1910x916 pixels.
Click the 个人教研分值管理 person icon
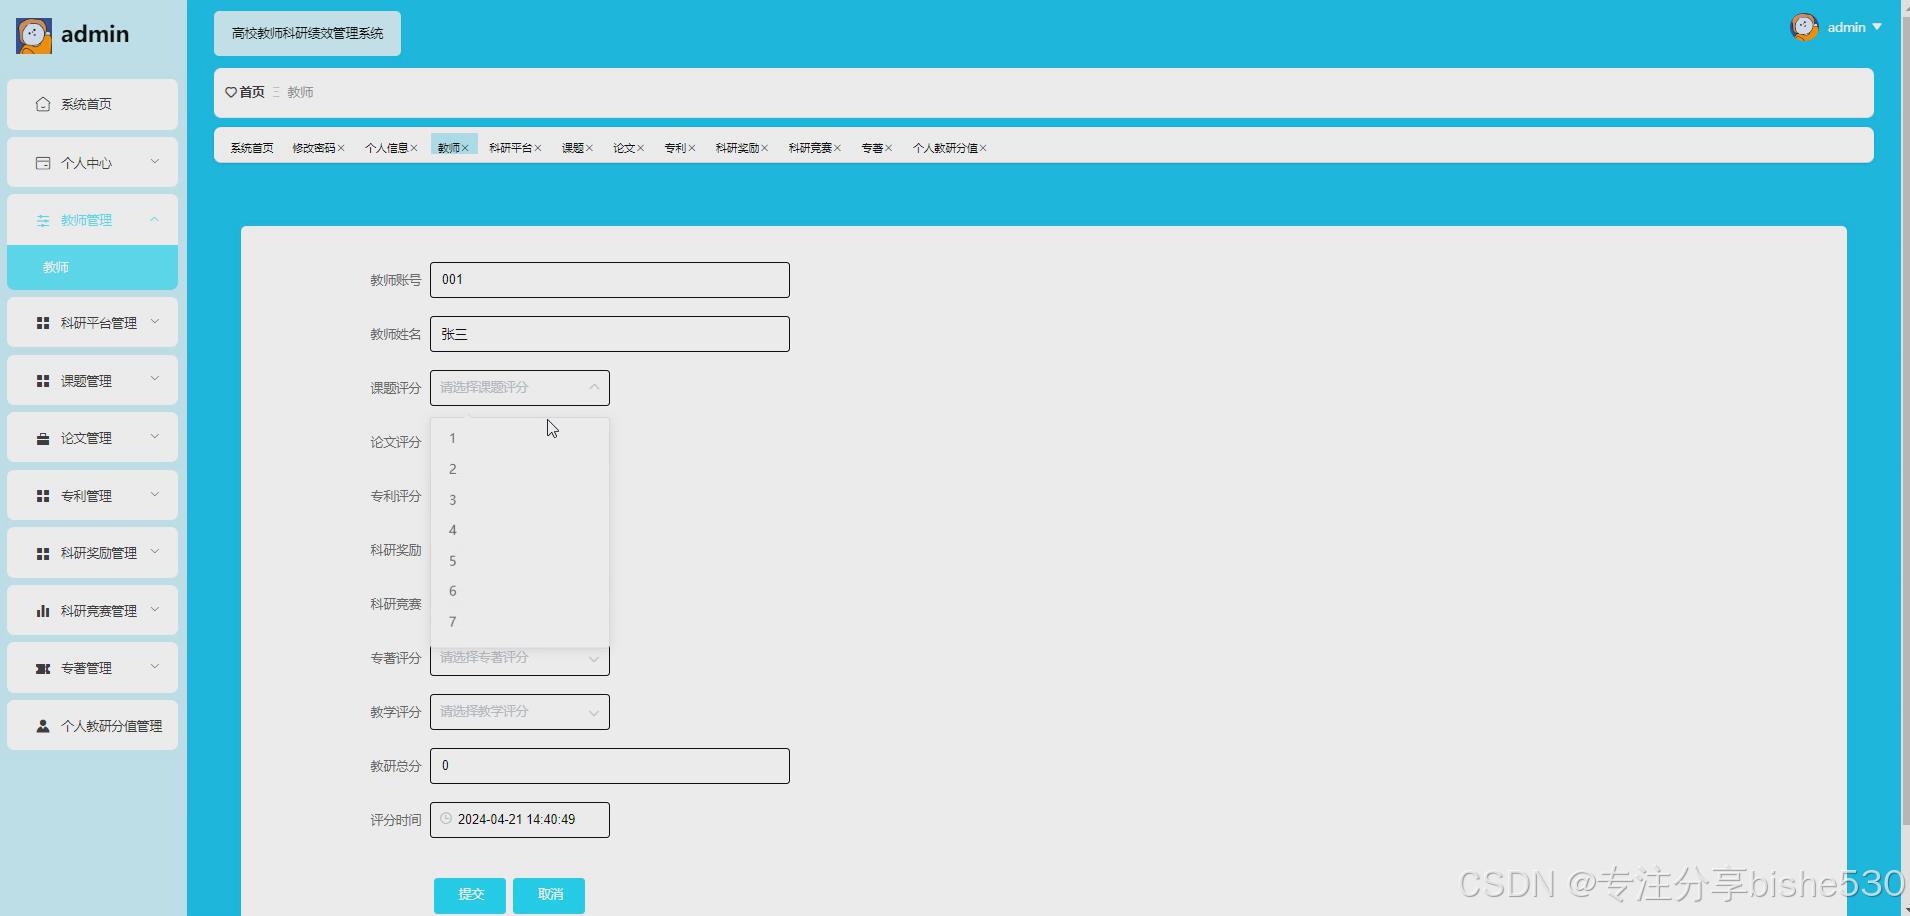tap(43, 726)
